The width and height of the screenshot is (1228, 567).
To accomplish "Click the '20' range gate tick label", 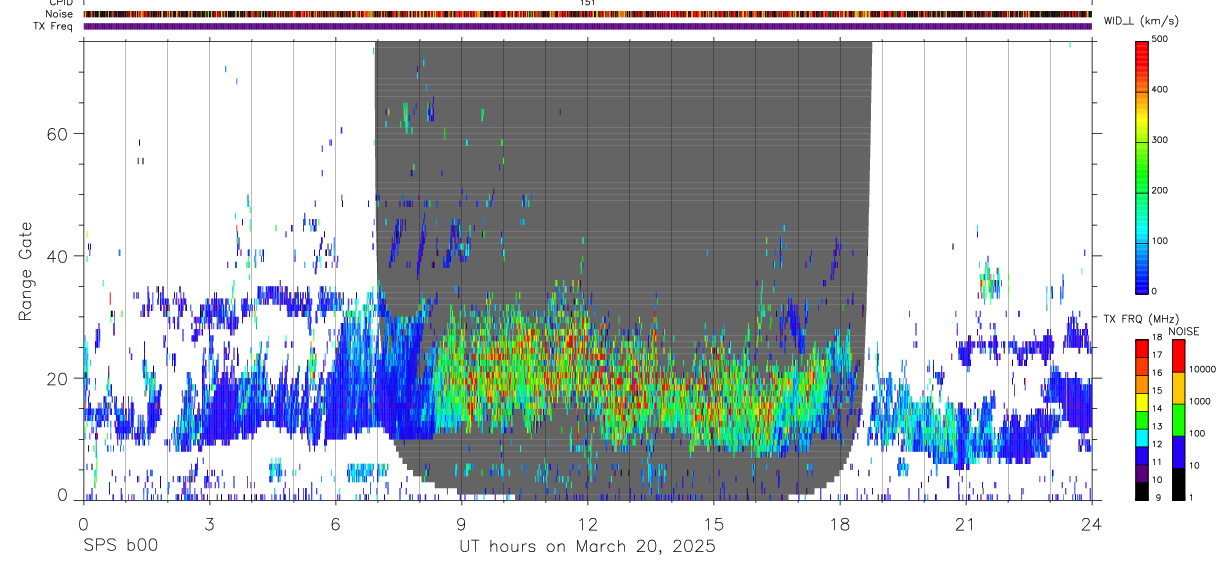I will (58, 378).
